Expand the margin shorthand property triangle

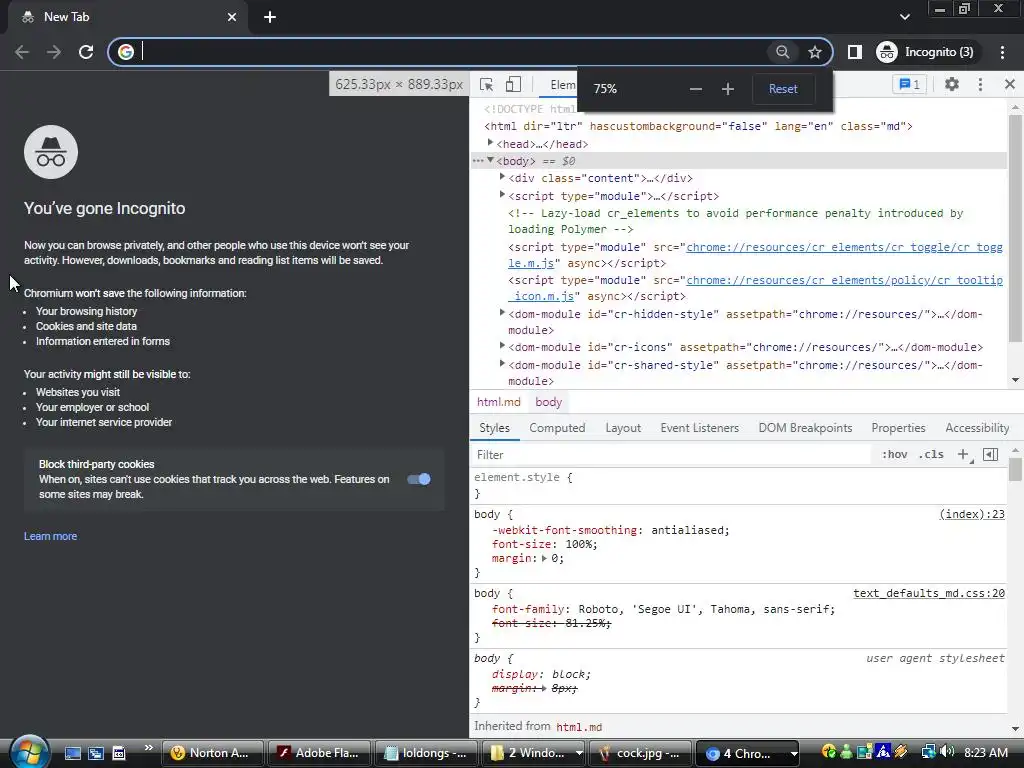pos(545,558)
